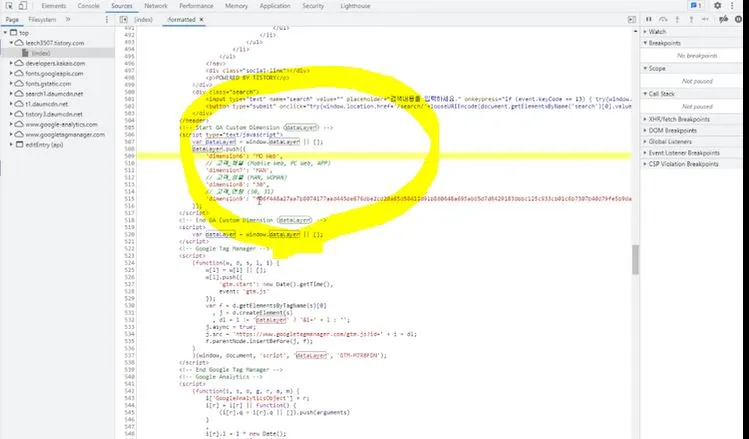Select the (index) file in tree
The image size is (749, 439).
tap(41, 53)
